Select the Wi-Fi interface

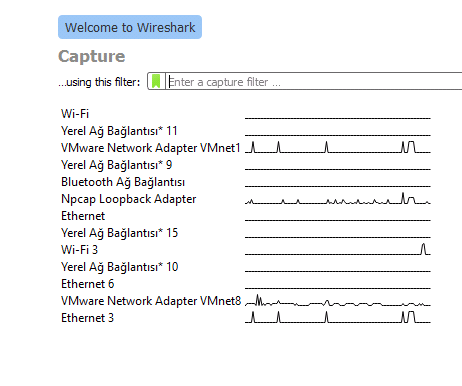tap(75, 114)
